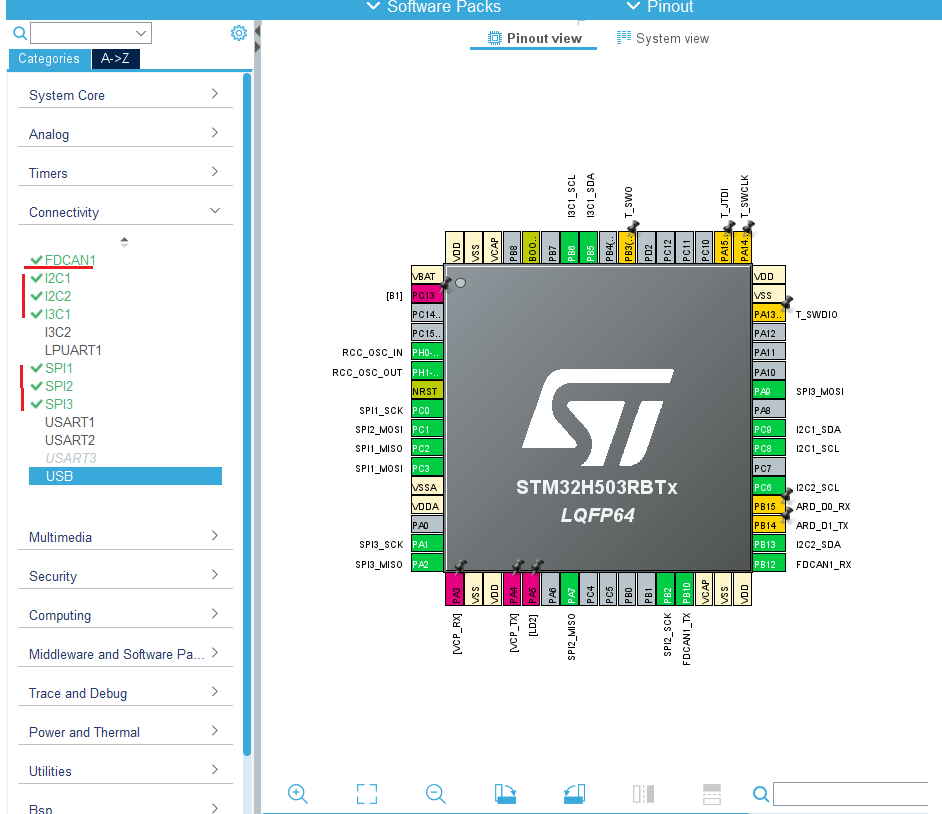The image size is (942, 814).
Task: Click the rotate counterclockwise chip icon
Action: click(574, 794)
